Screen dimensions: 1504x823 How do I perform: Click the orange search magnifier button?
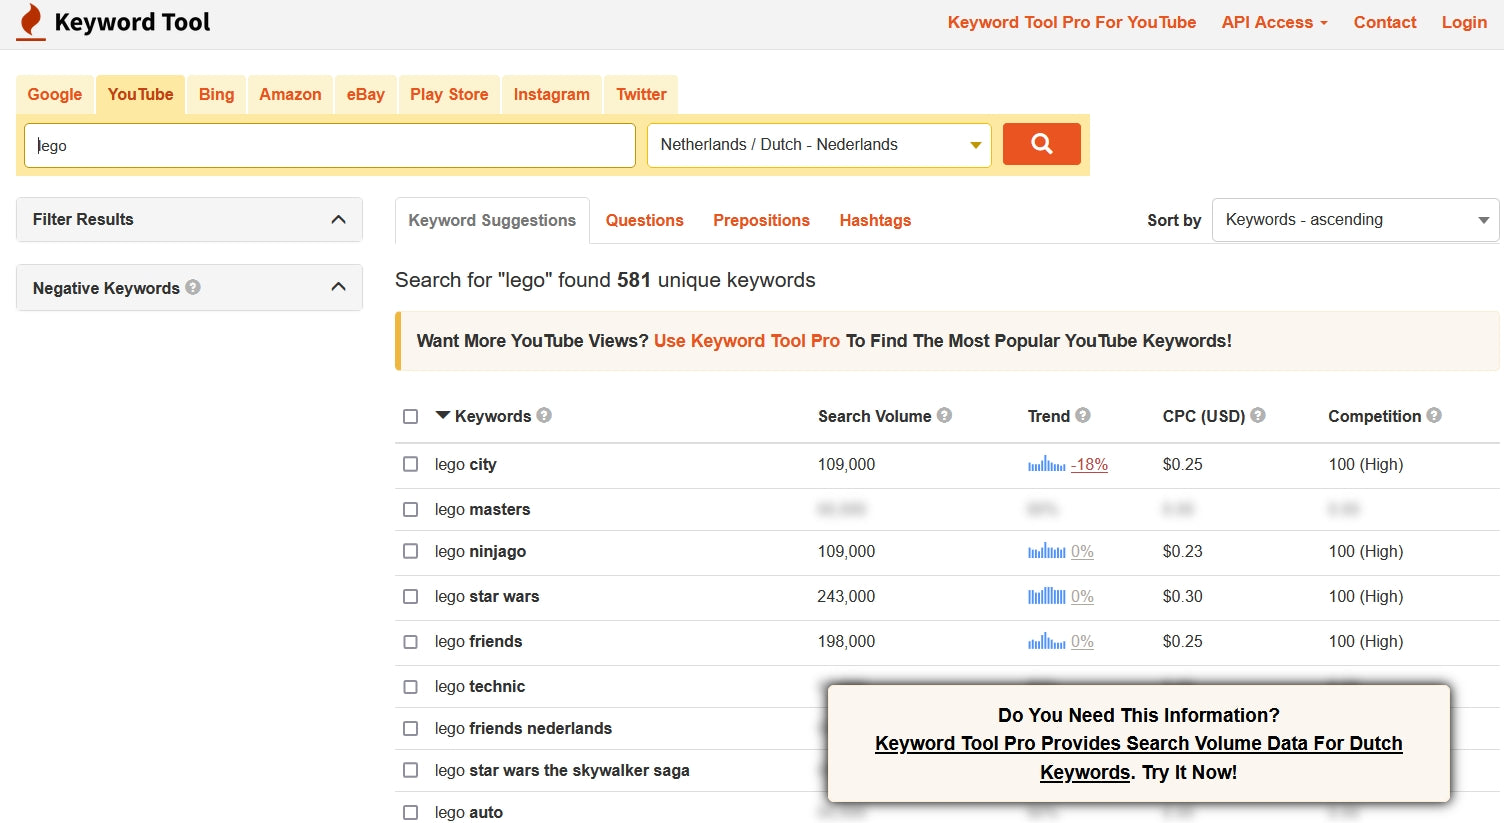[x=1041, y=144]
